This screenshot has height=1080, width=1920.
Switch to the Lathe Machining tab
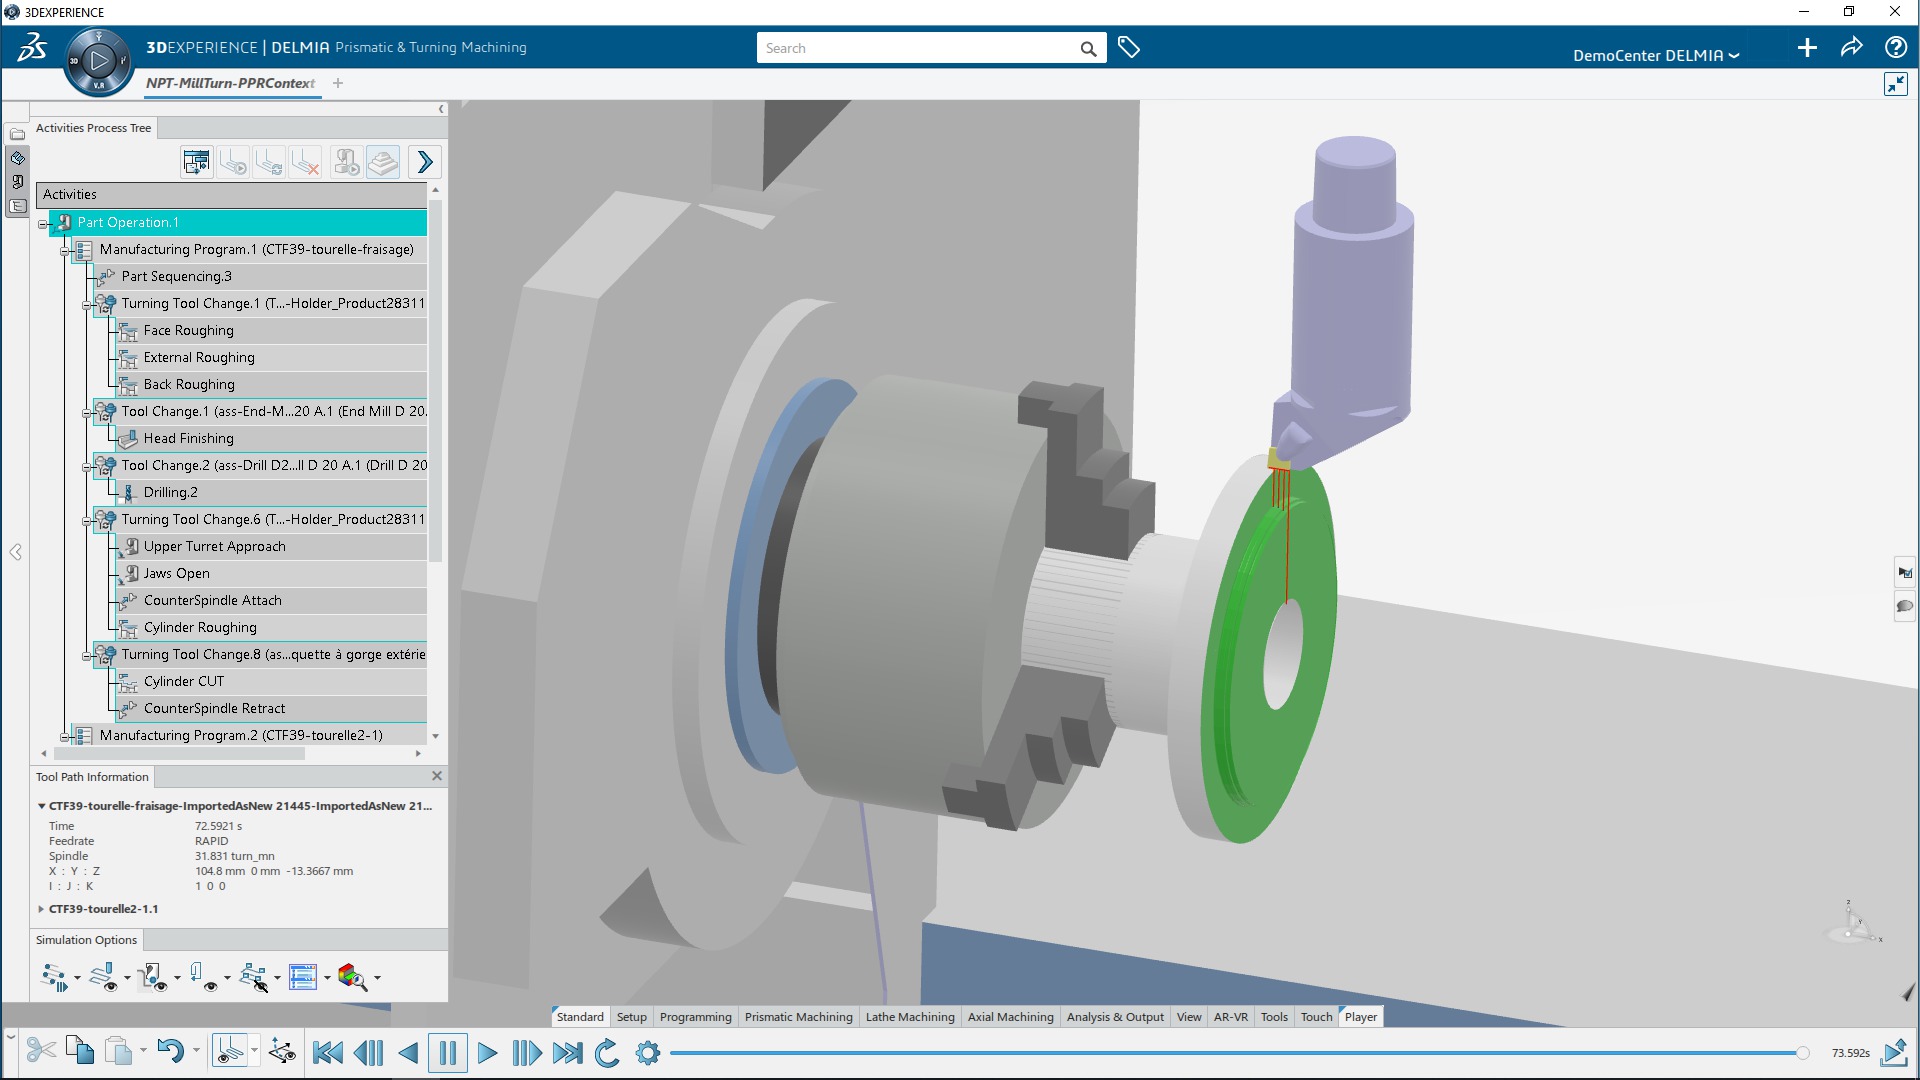[910, 1017]
